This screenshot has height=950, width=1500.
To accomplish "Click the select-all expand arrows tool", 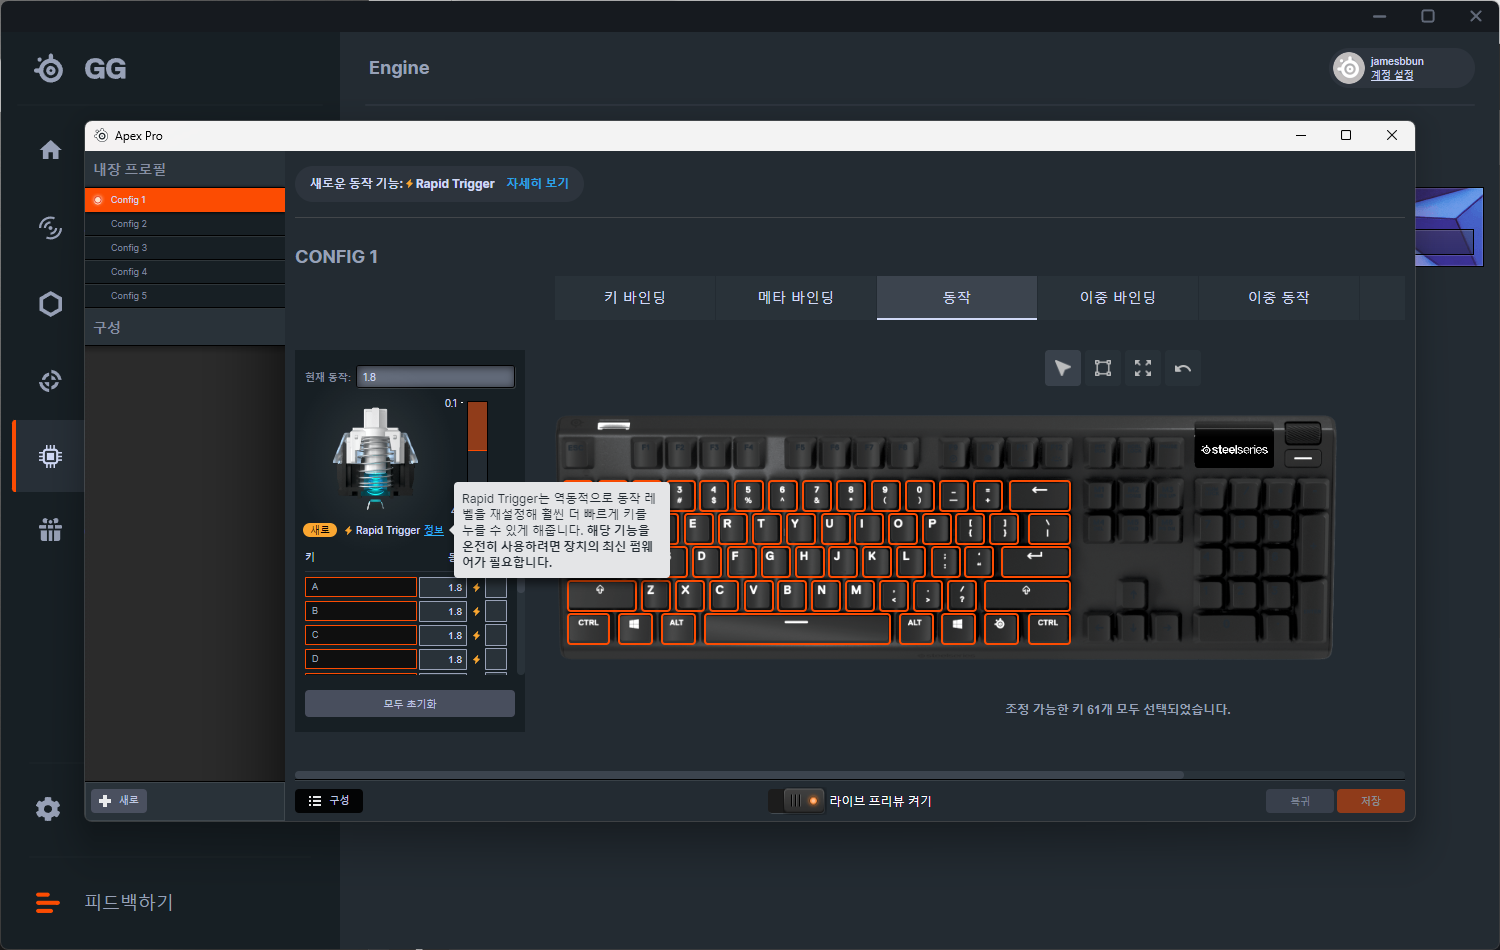I will [x=1143, y=368].
